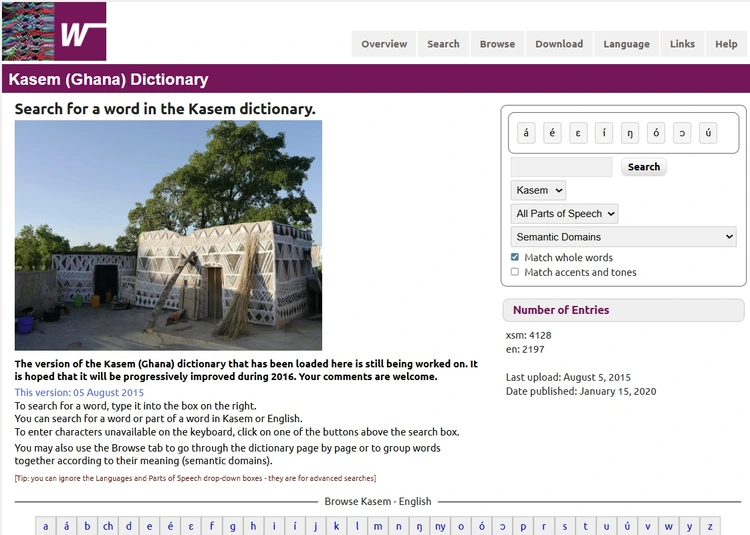750x535 pixels.
Task: Switch to the Browse tab
Action: [497, 44]
